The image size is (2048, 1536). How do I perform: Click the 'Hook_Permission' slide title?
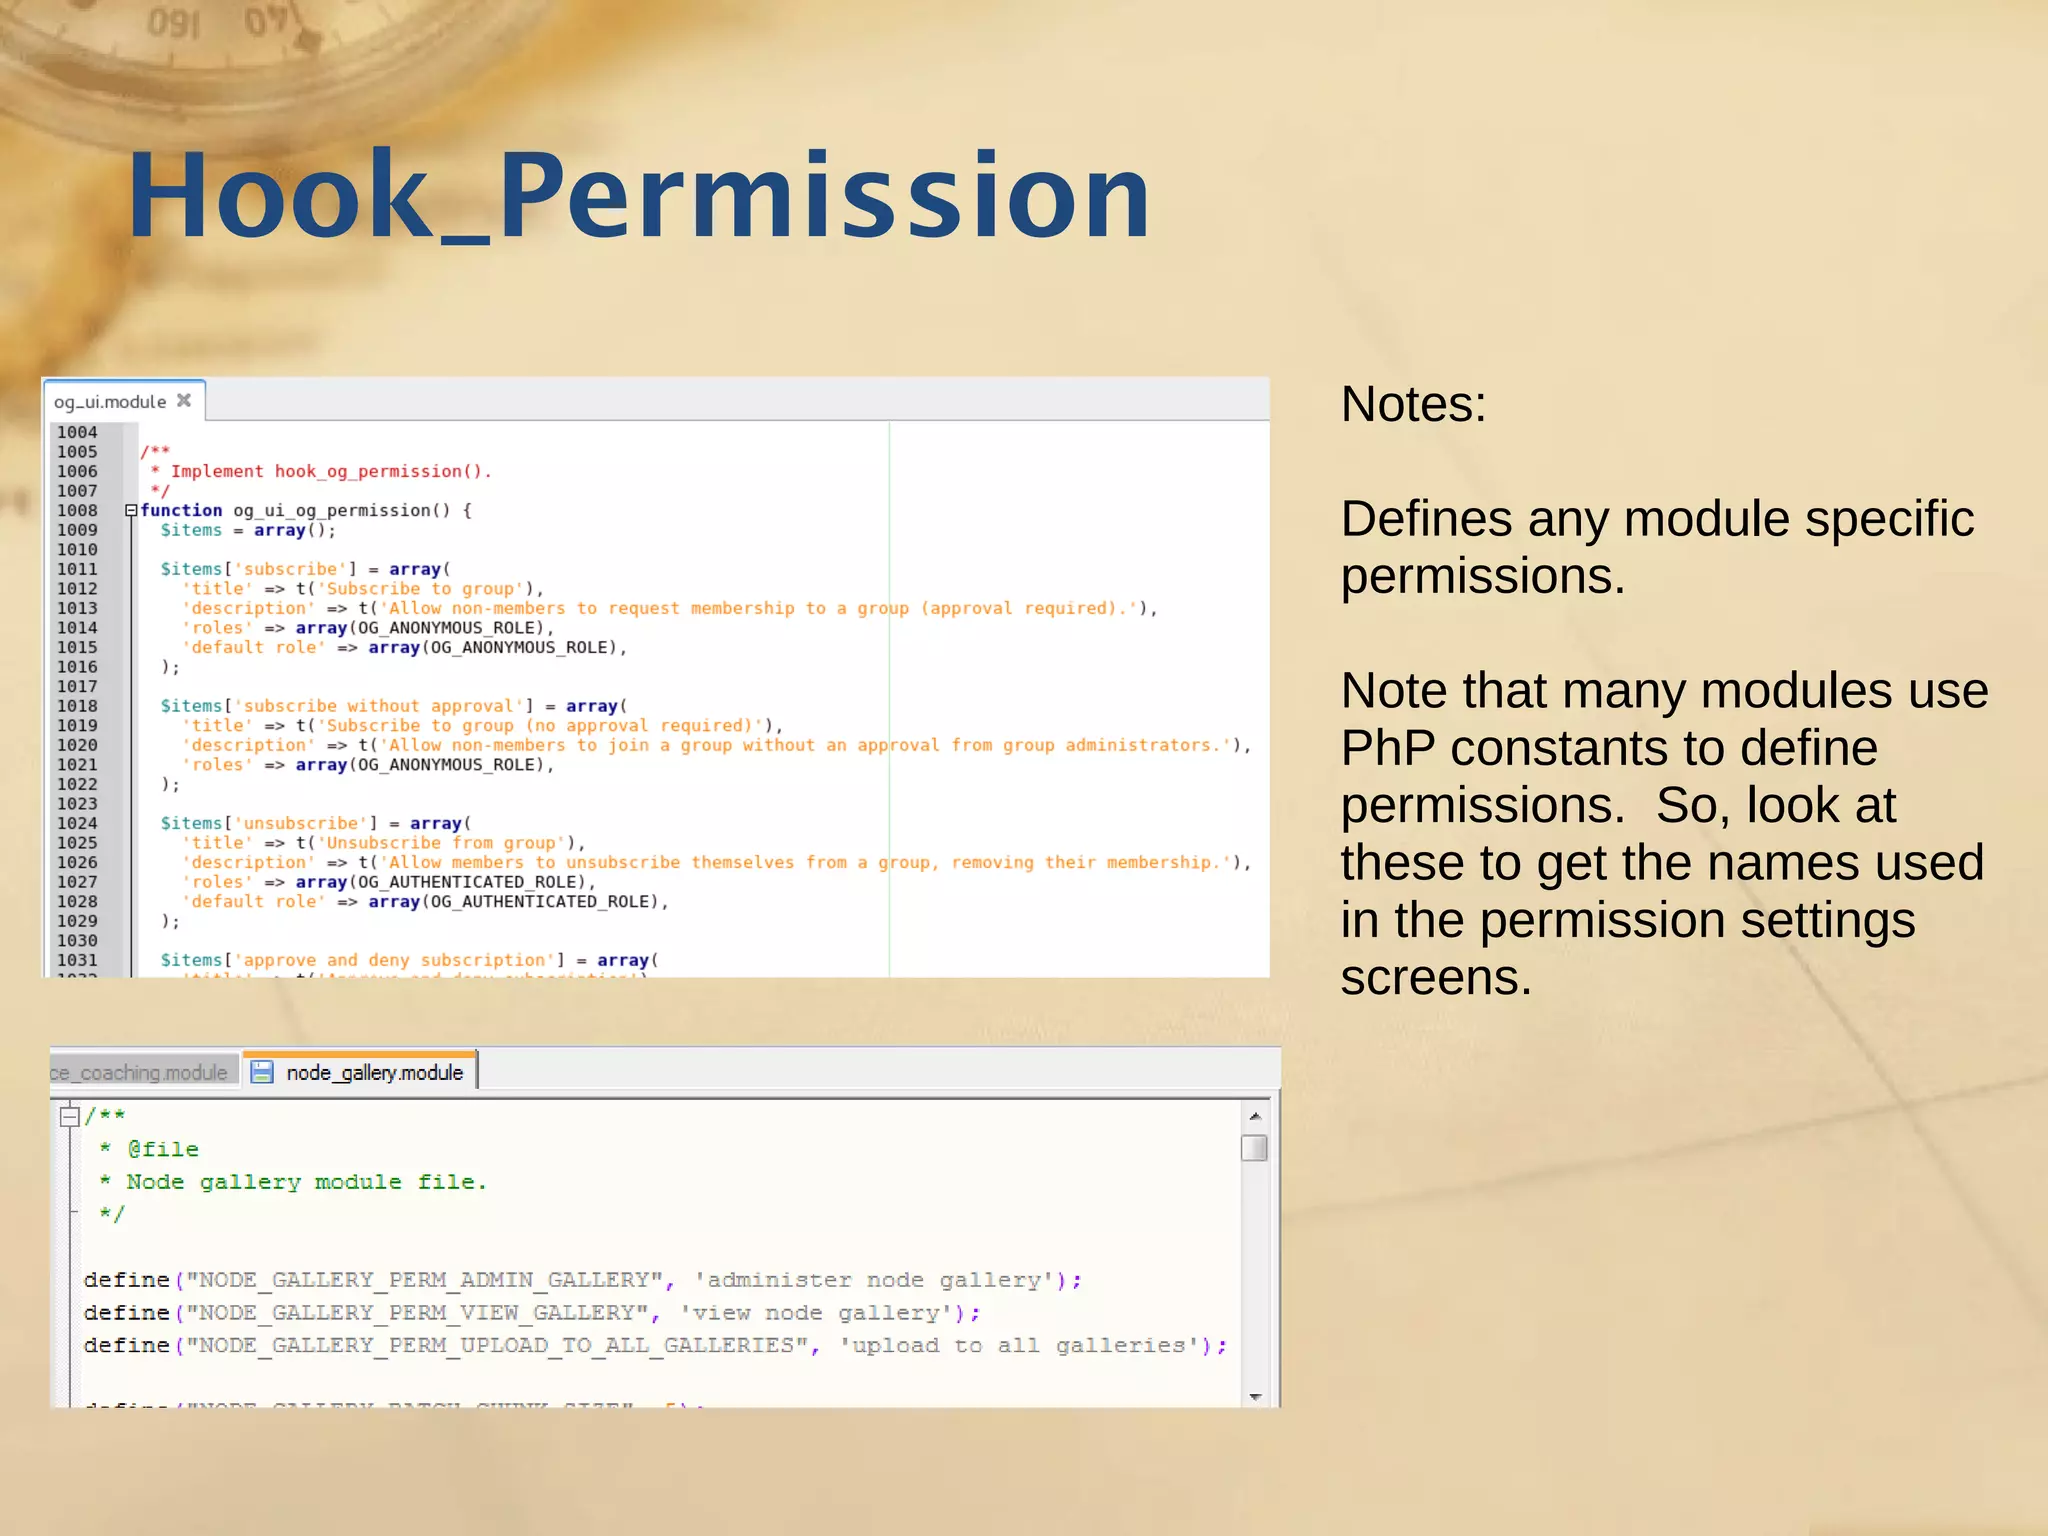[640, 196]
